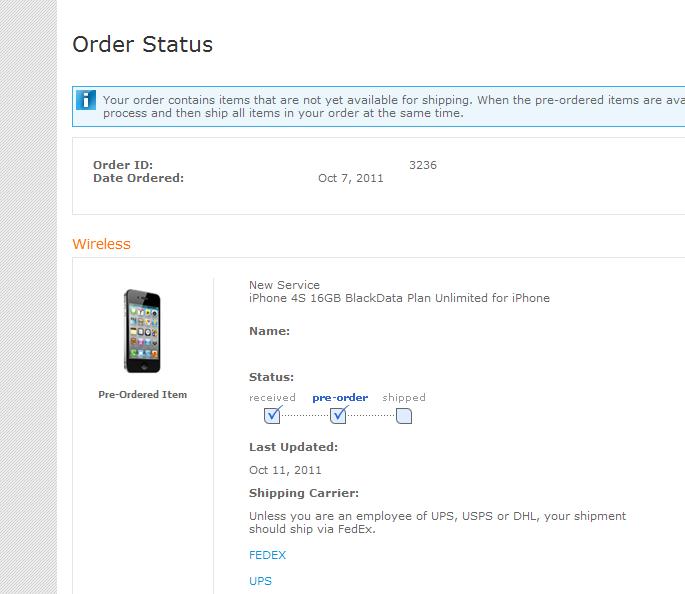Click the Oct 7, 2011 order date
The height and width of the screenshot is (594, 685).
pyautogui.click(x=350, y=178)
